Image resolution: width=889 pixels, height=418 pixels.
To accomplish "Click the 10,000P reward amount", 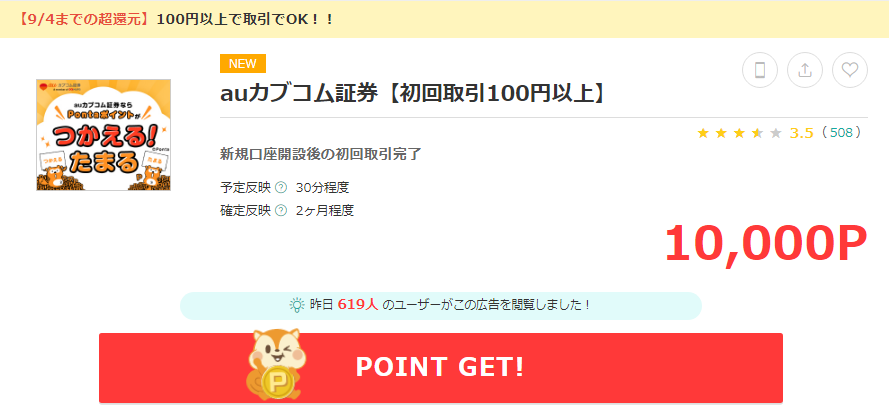I will point(765,243).
